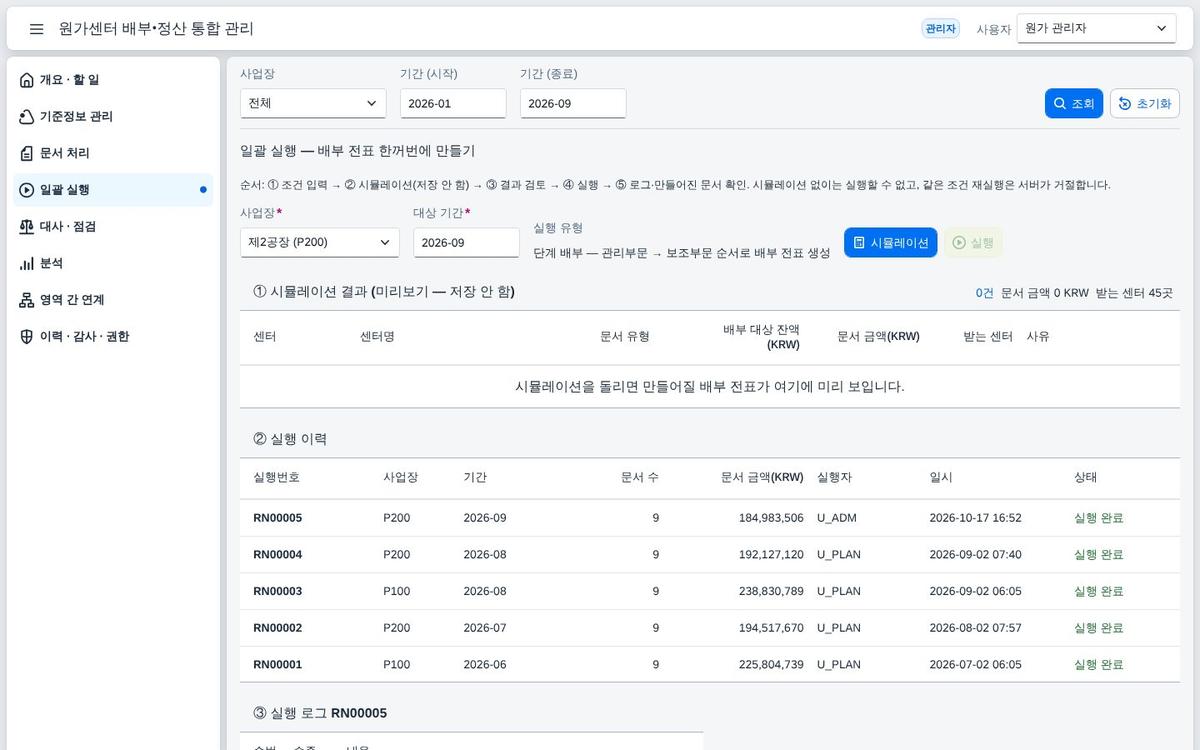Image resolution: width=1200 pixels, height=750 pixels.
Task: Click 실행번호 column header
Action: tap(276, 477)
